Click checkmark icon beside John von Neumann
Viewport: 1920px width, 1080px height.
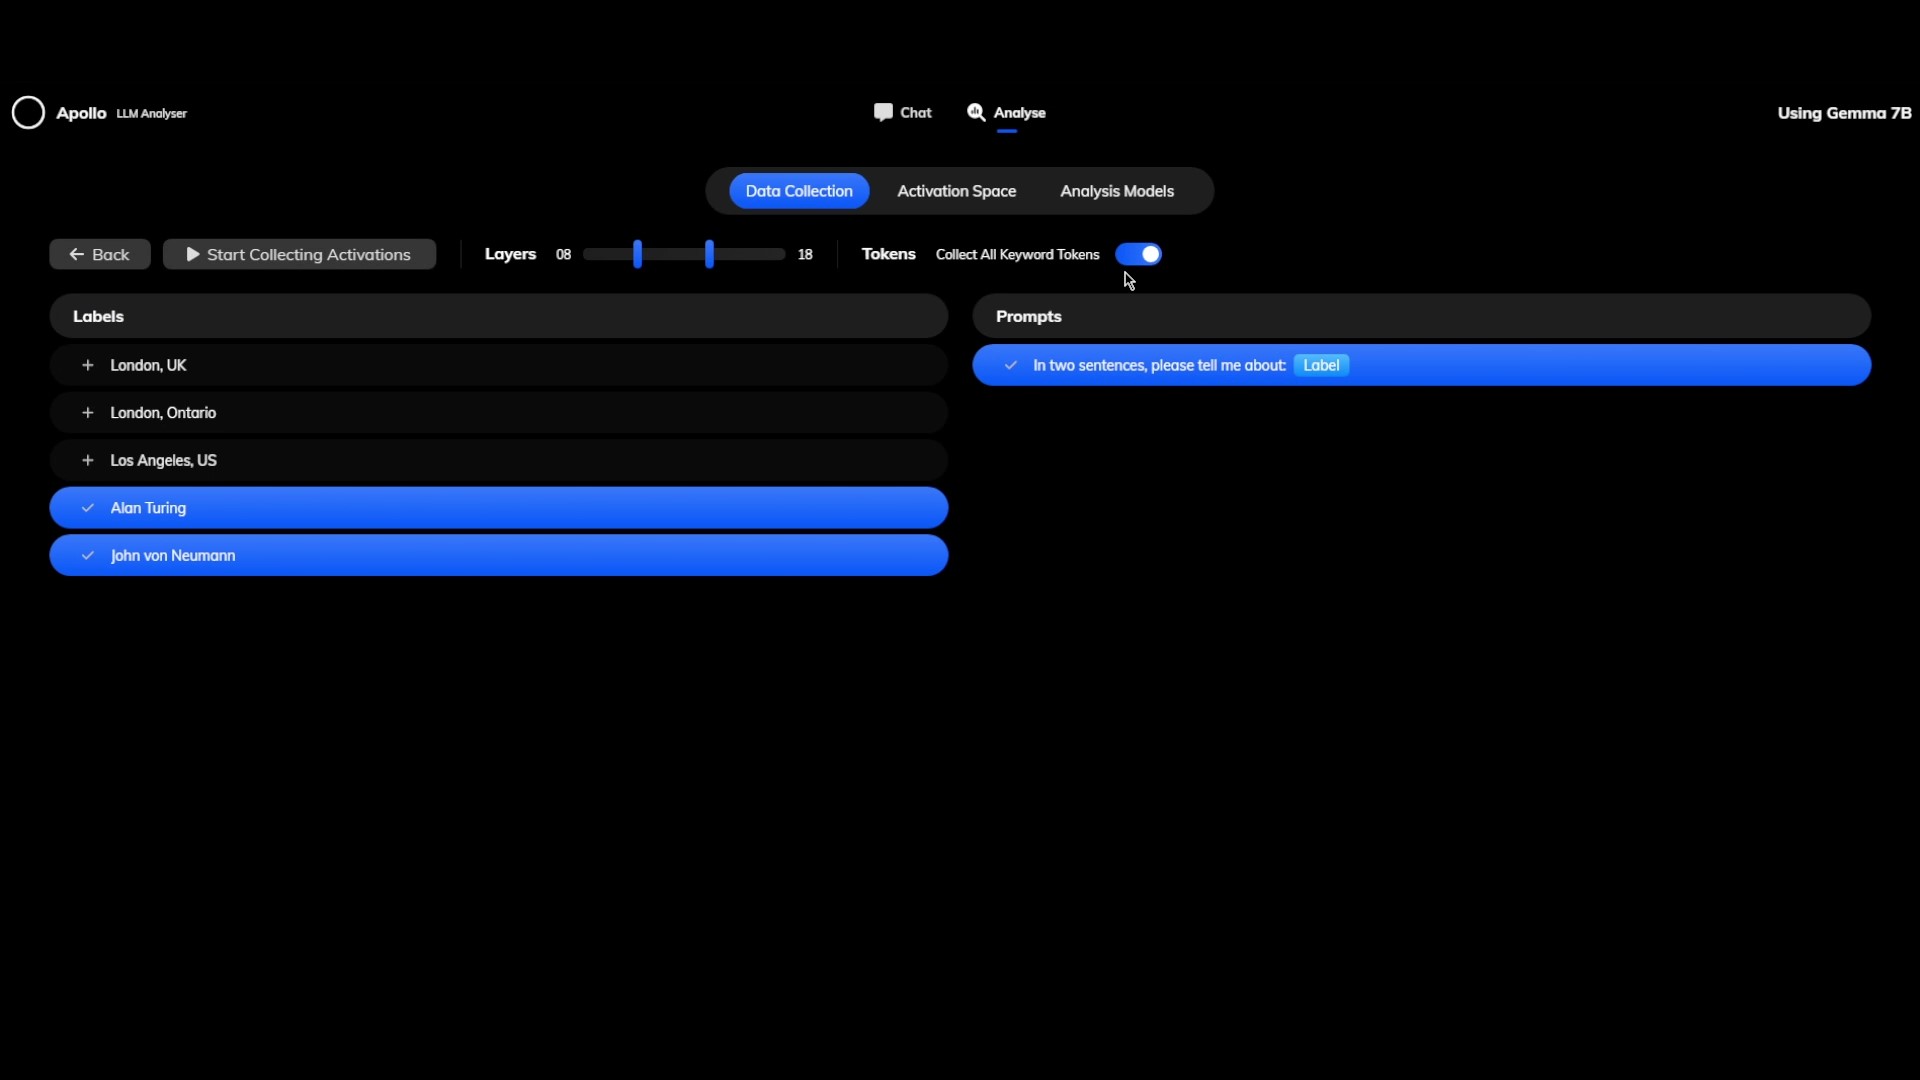coord(88,556)
